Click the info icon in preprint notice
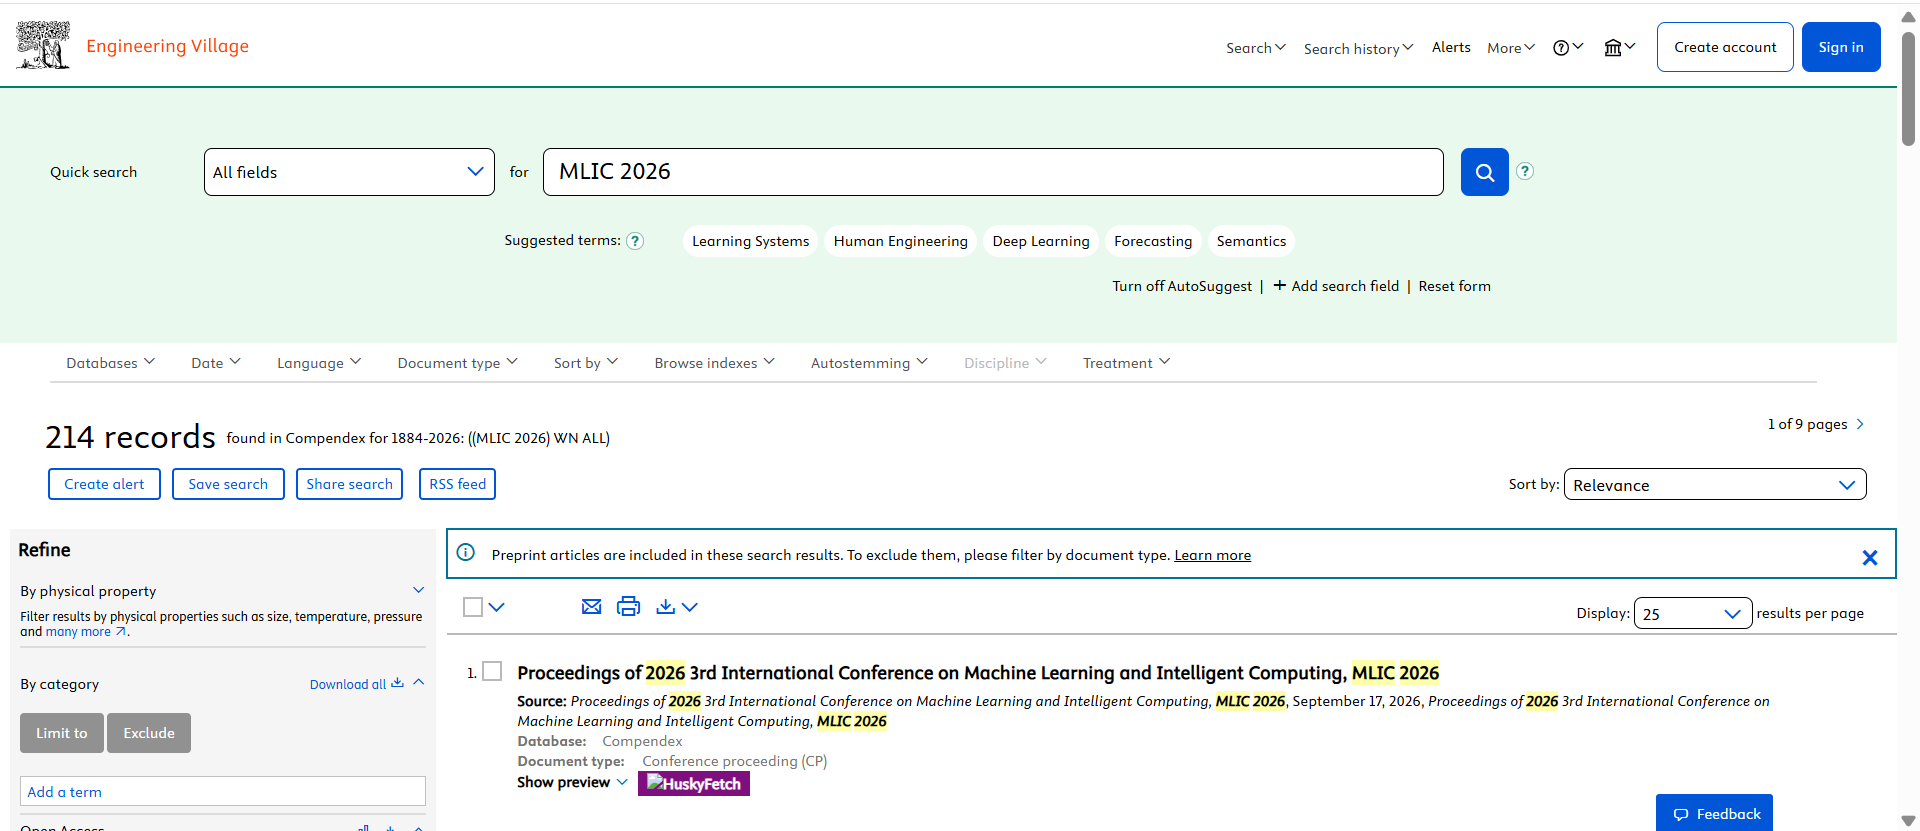The height and width of the screenshot is (831, 1920). click(x=466, y=553)
